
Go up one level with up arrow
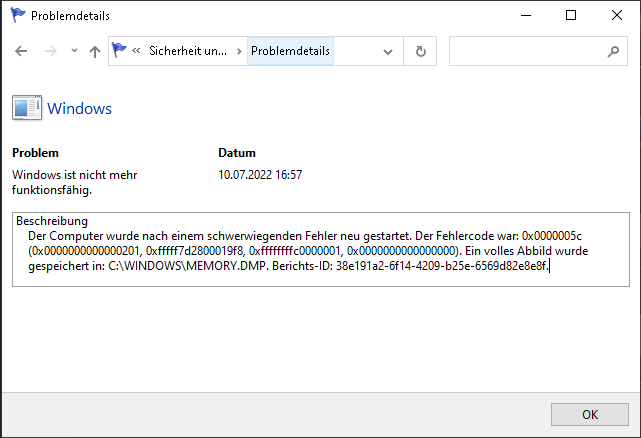click(x=95, y=52)
